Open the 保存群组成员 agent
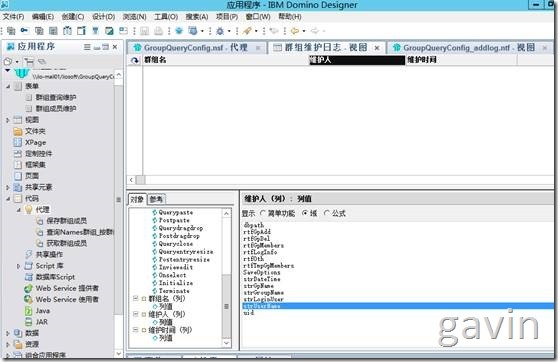558x362 pixels. (x=67, y=221)
